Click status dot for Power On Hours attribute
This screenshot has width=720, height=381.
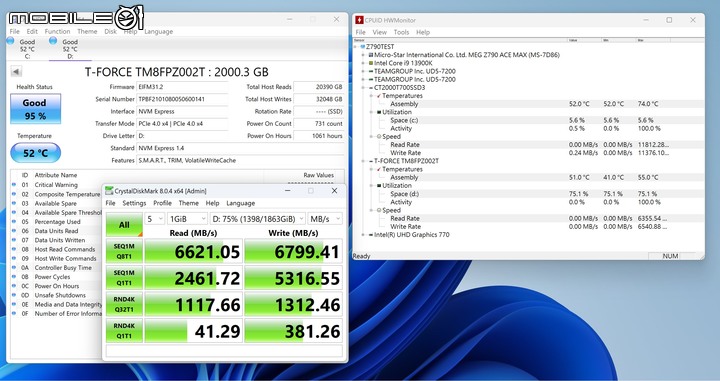(x=14, y=286)
